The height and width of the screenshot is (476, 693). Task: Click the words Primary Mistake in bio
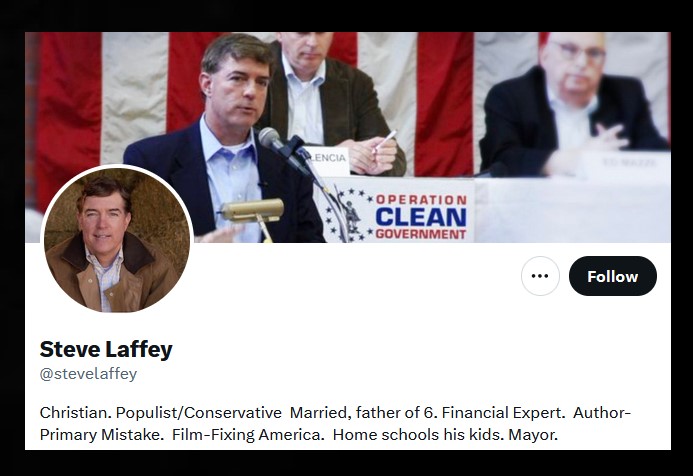[x=100, y=434]
